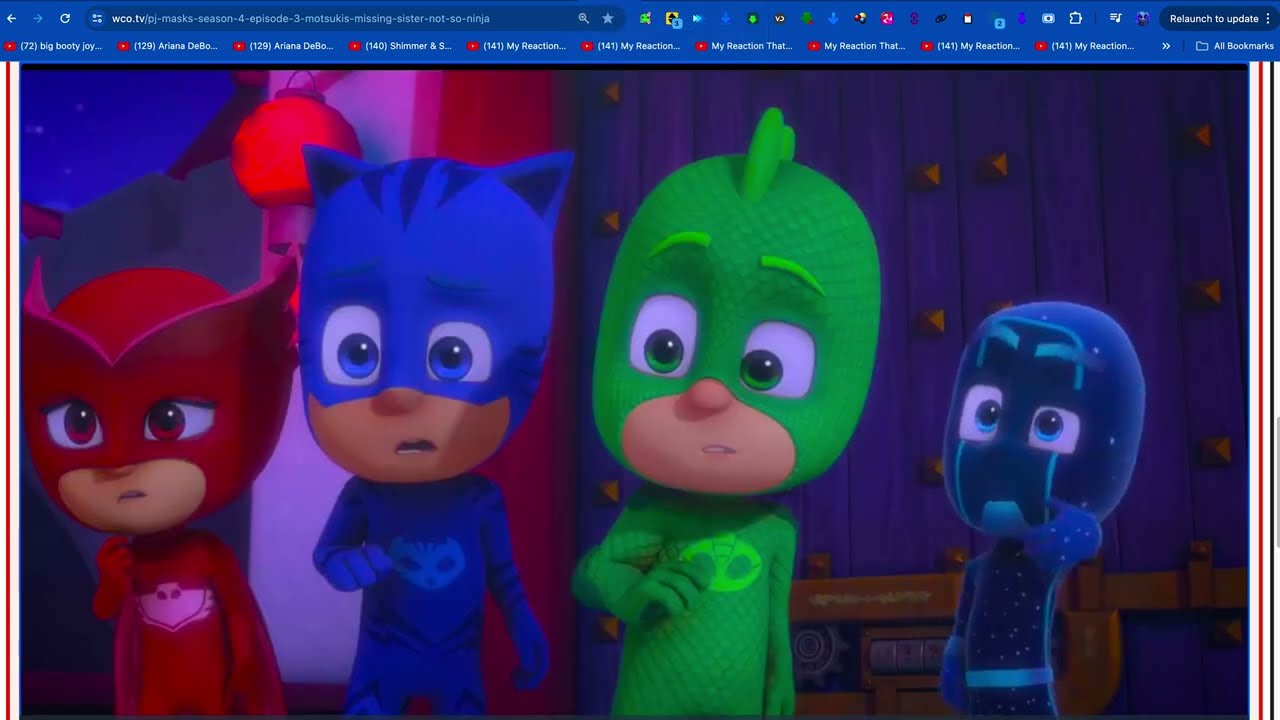
Task: Open the colored balls extension icon
Action: coord(860,18)
